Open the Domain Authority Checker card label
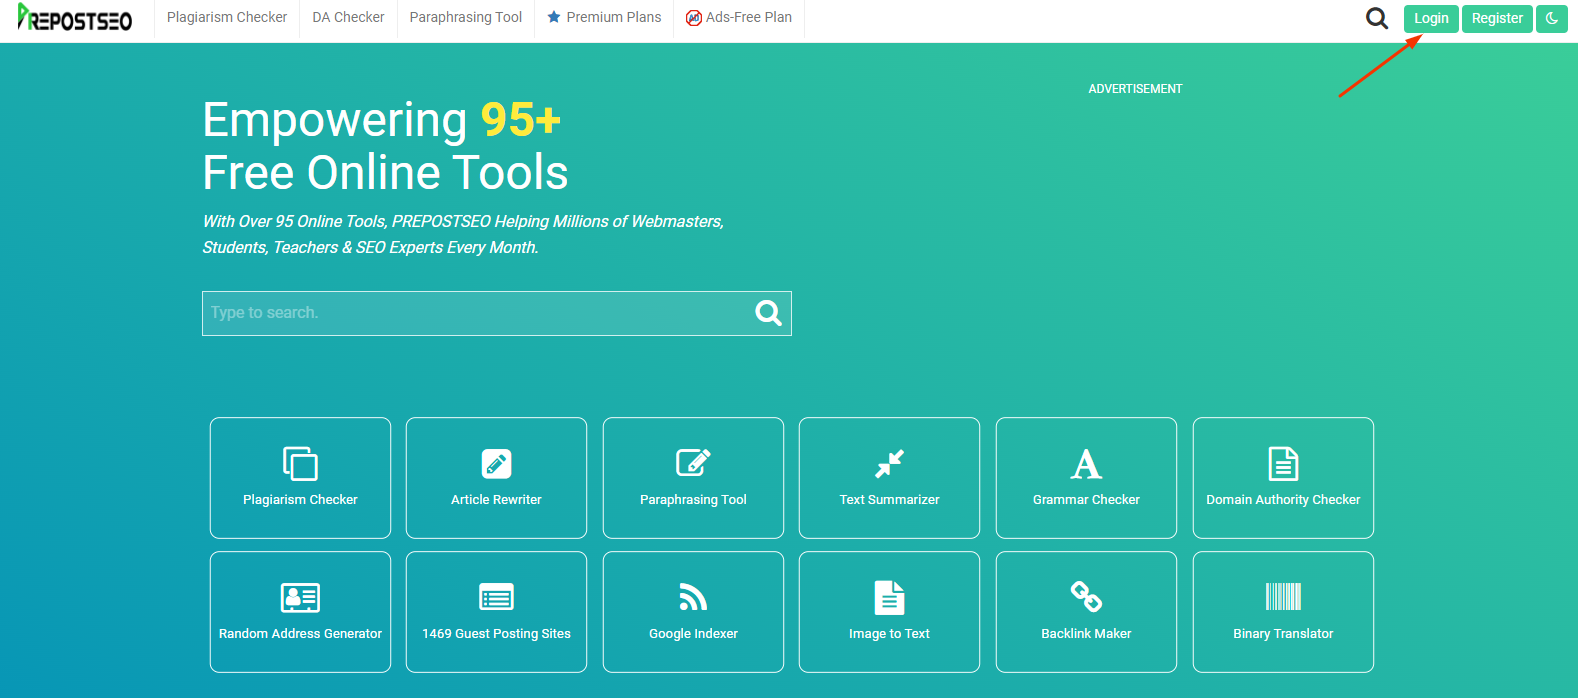 (x=1283, y=499)
